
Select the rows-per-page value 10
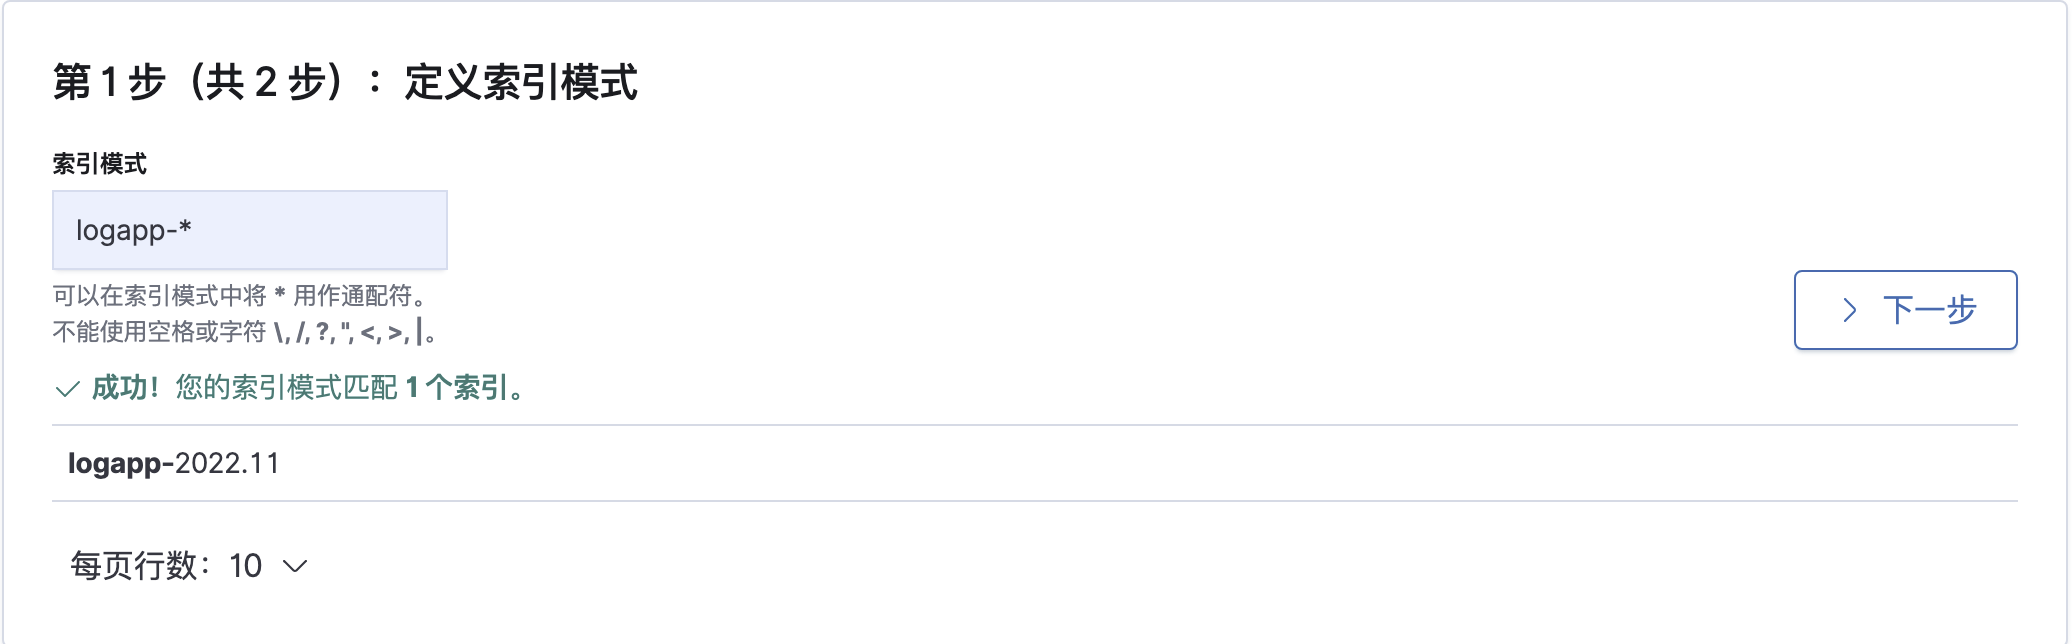(245, 566)
